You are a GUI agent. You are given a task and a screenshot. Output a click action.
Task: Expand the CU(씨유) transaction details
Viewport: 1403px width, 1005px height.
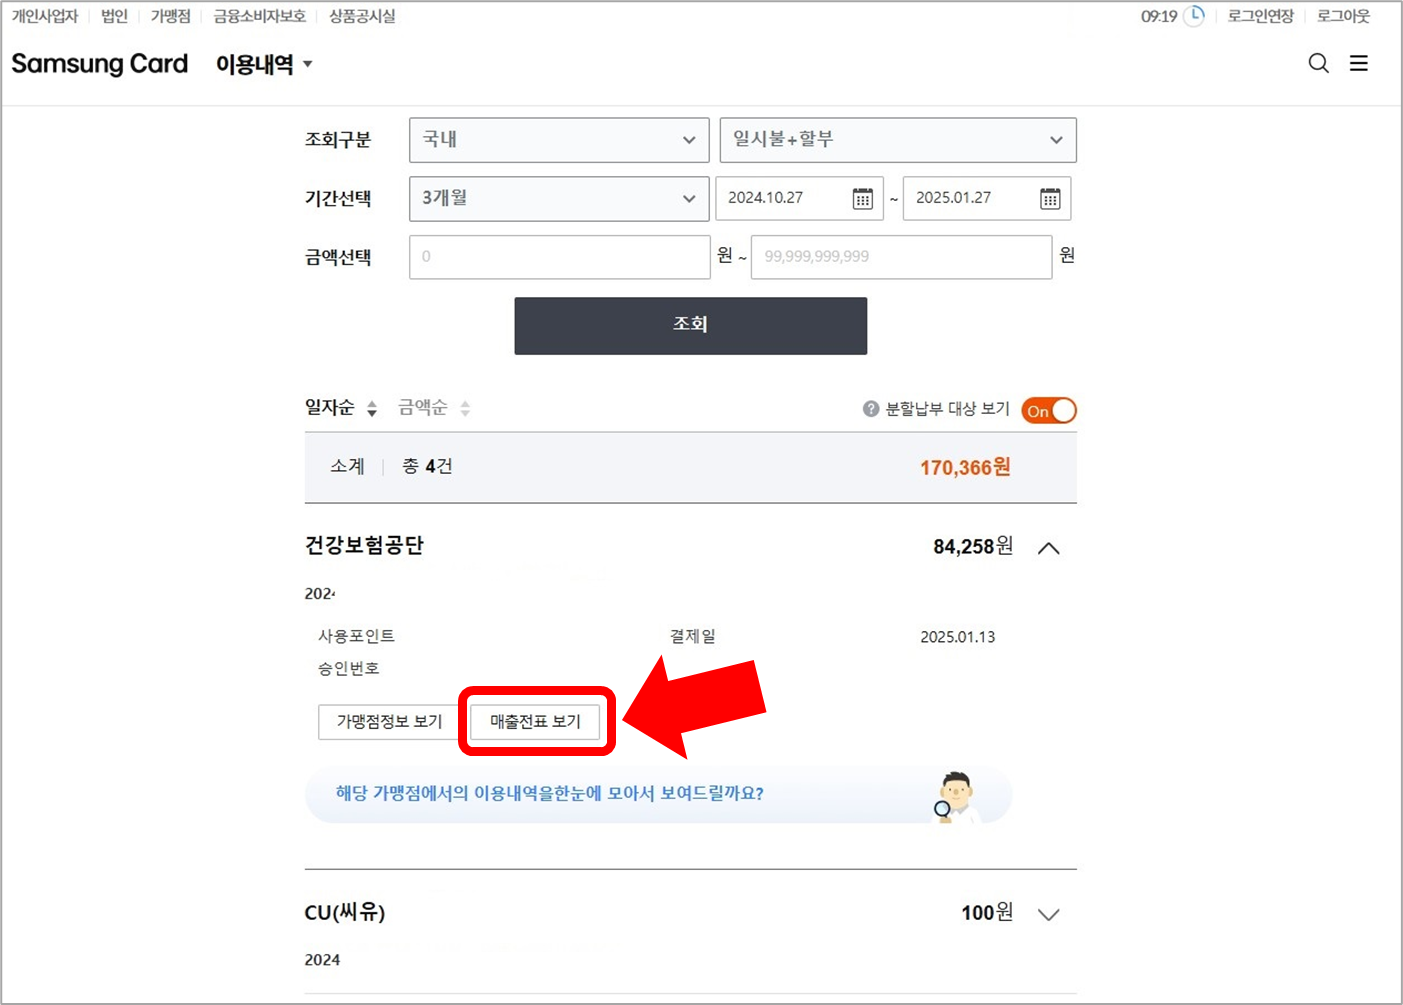pos(1048,914)
